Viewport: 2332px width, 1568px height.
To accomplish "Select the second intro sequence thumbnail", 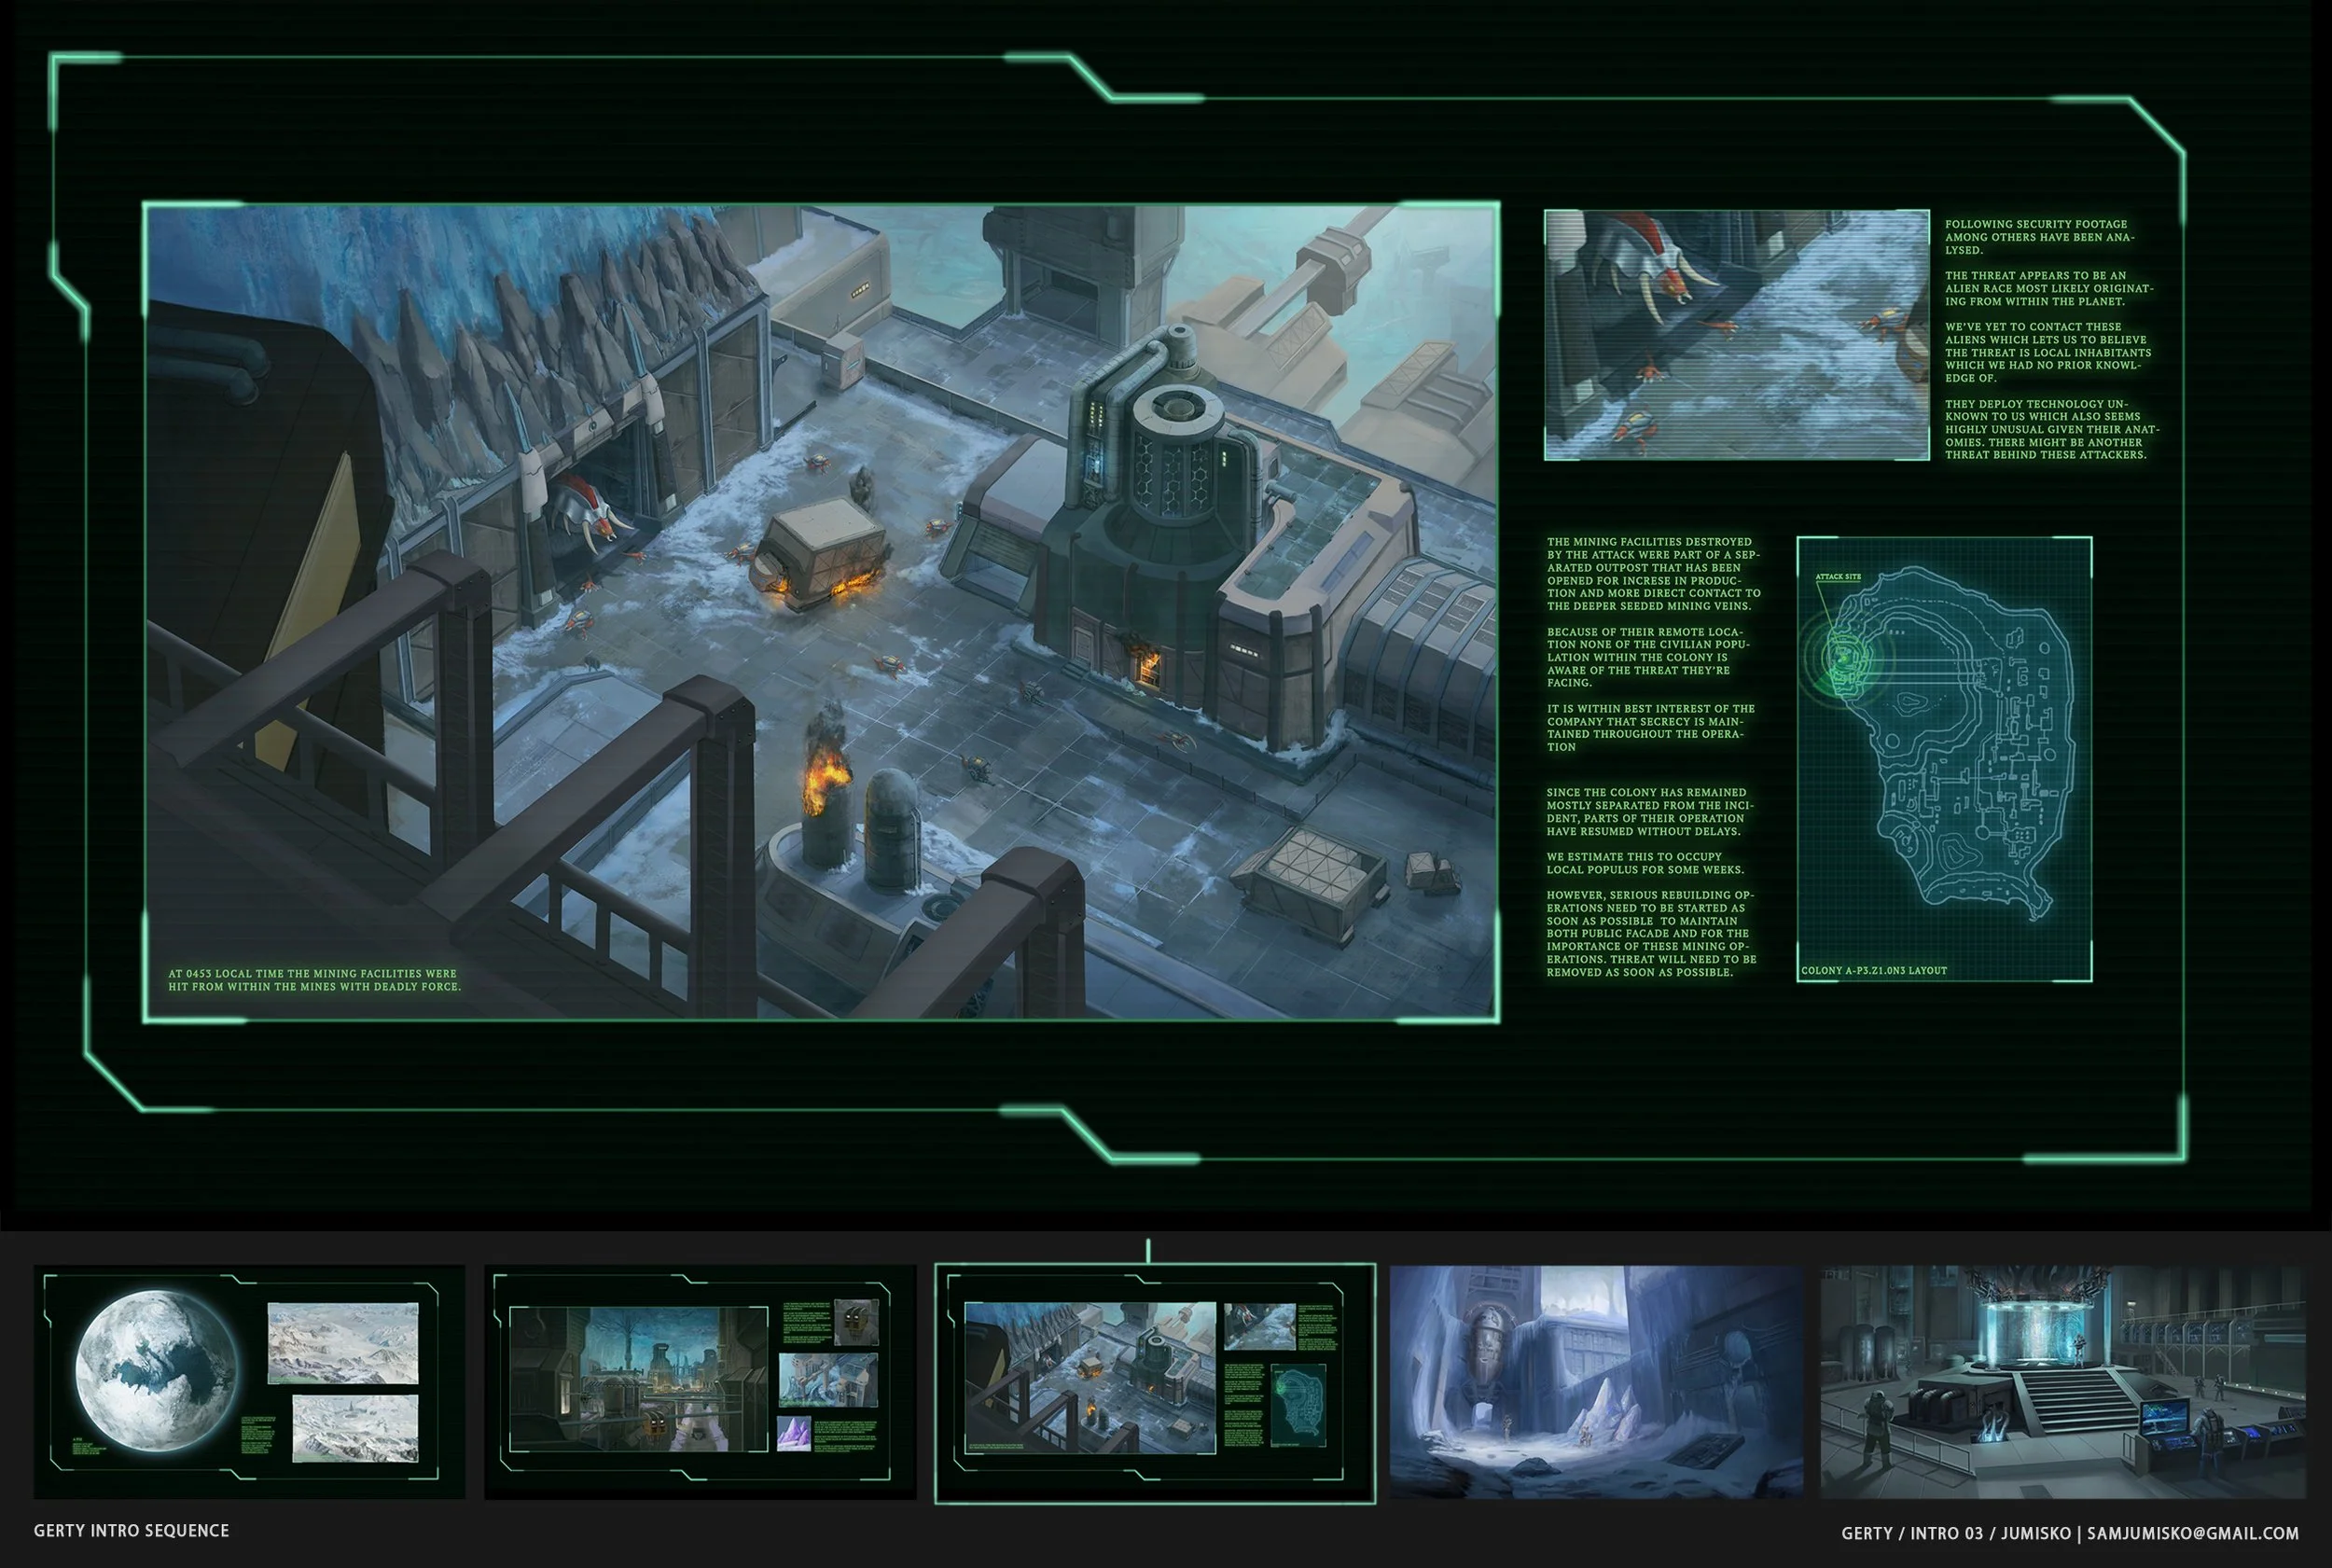I will point(700,1381).
